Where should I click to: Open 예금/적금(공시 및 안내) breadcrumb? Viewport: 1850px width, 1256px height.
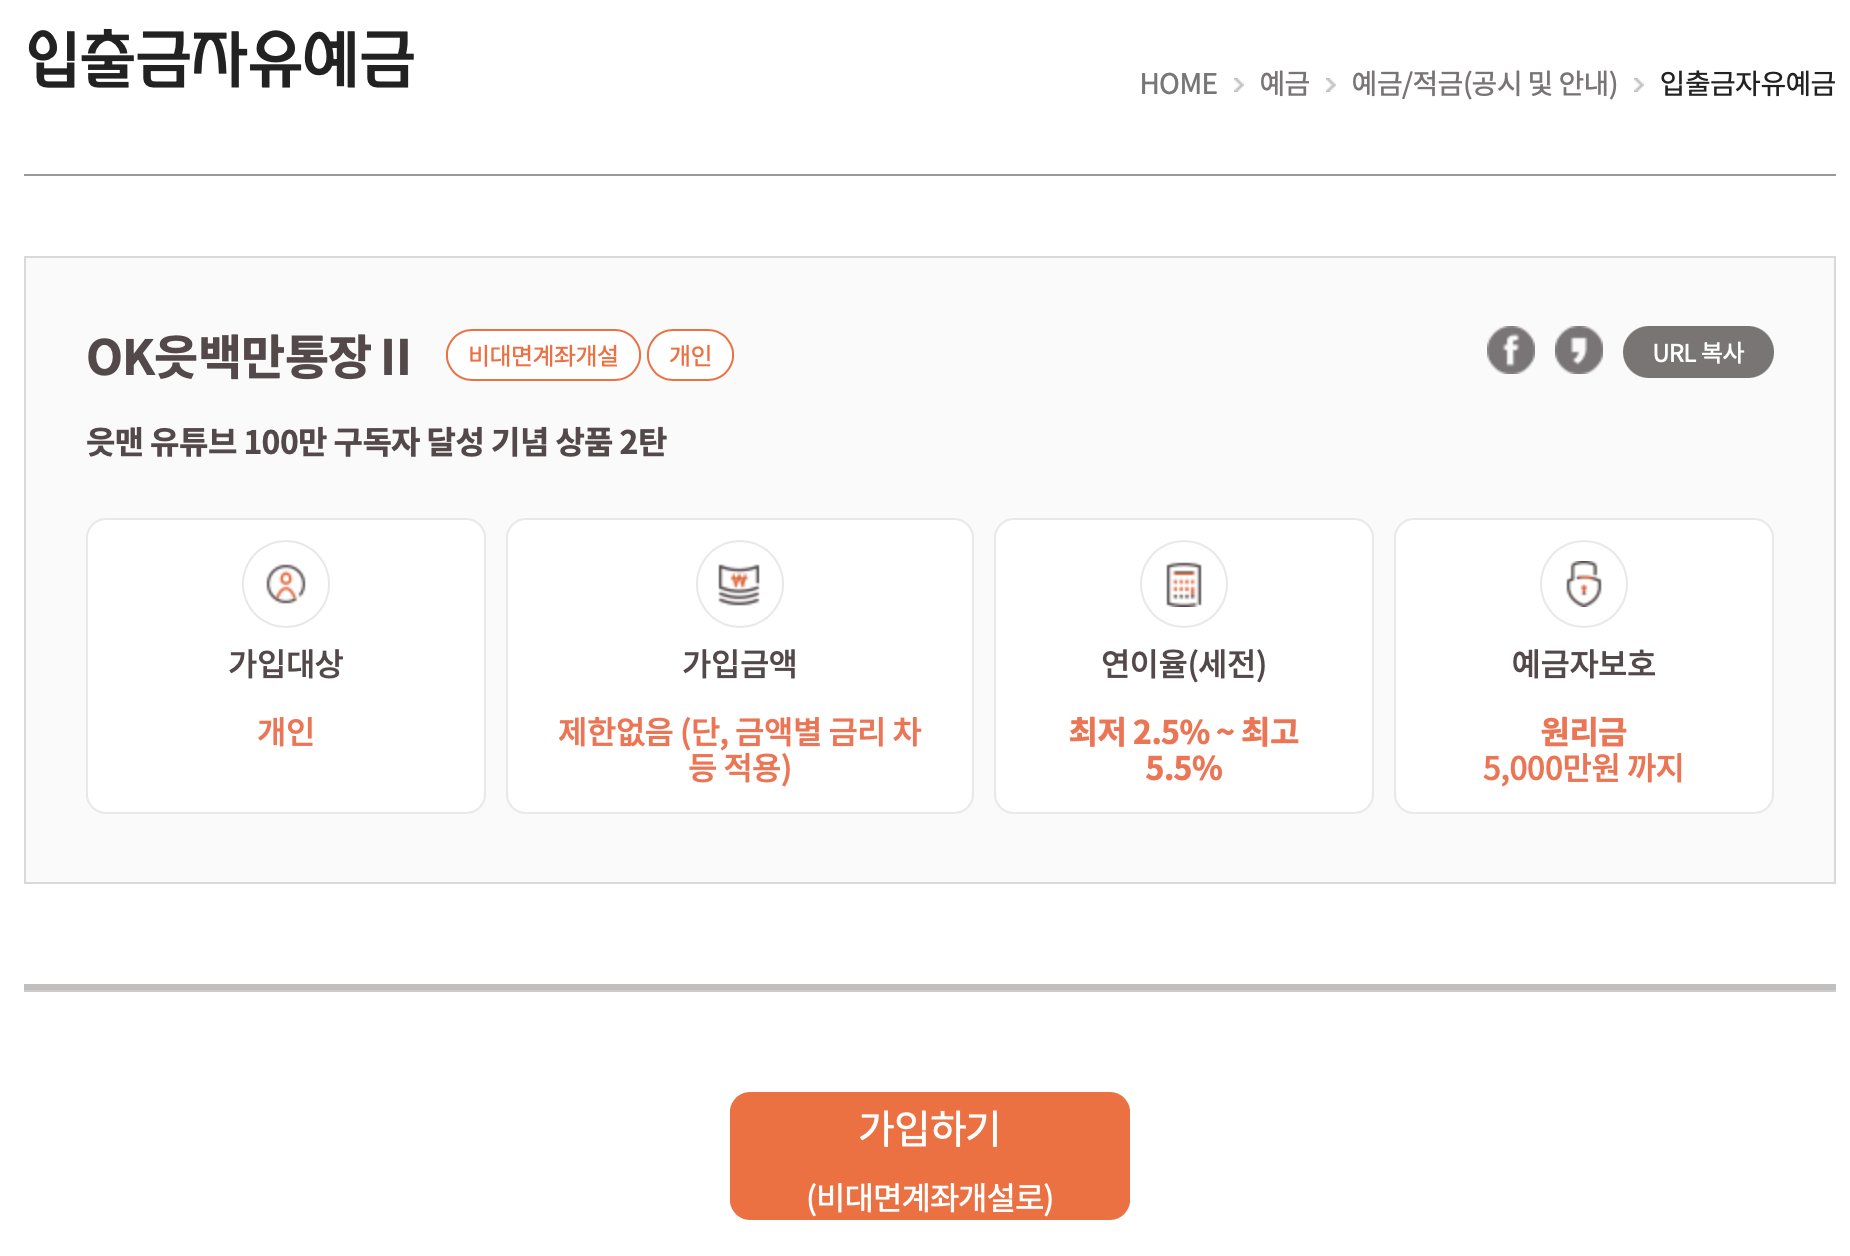(1484, 84)
